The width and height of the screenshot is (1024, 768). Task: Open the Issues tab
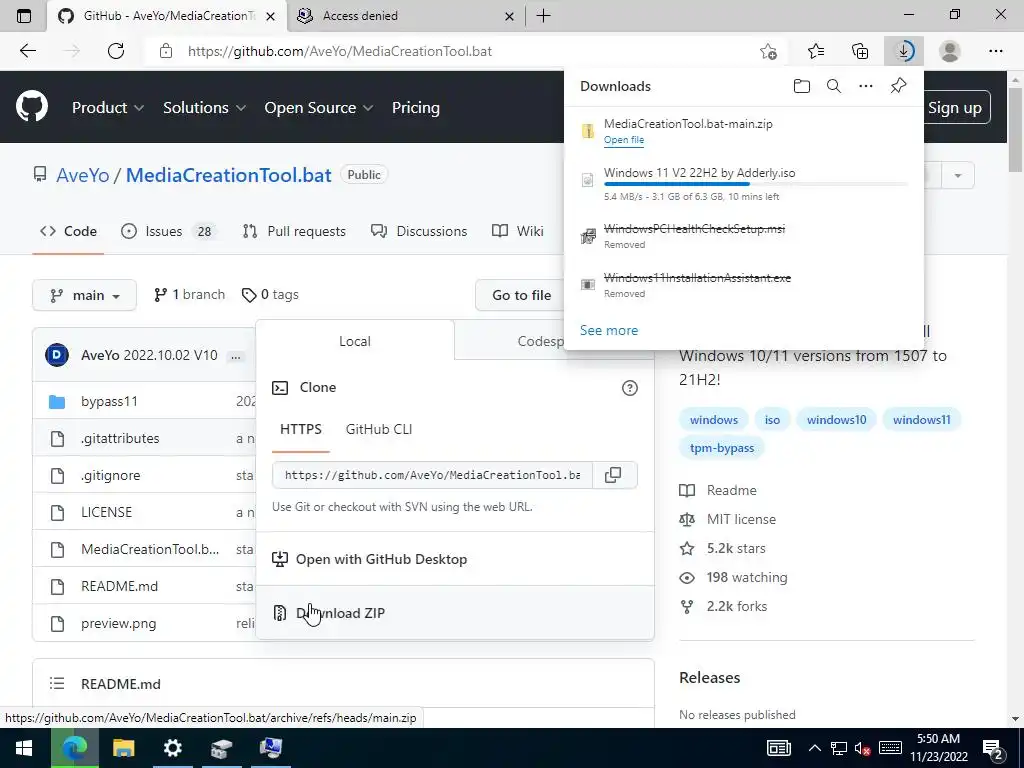[x=168, y=231]
